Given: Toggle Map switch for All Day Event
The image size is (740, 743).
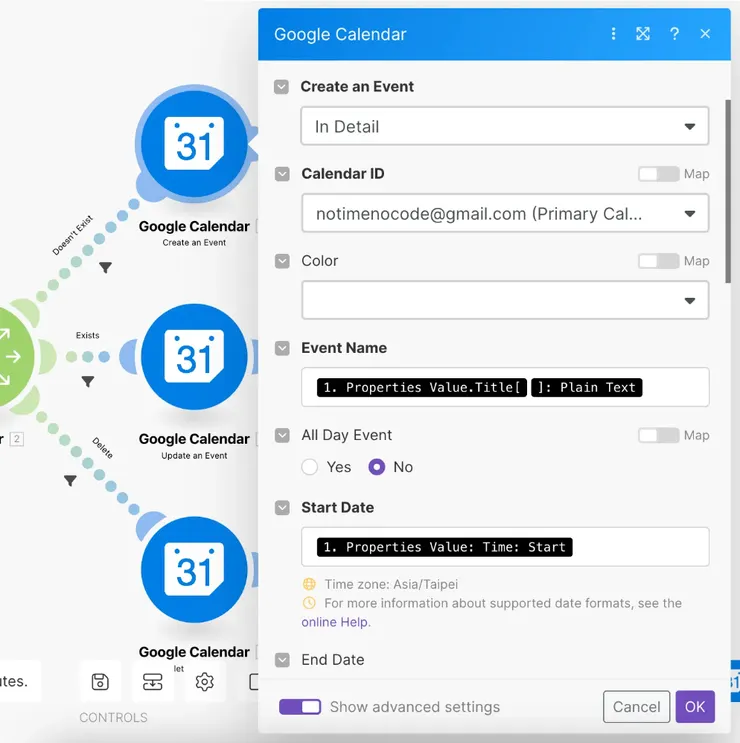Looking at the screenshot, I should coord(659,435).
